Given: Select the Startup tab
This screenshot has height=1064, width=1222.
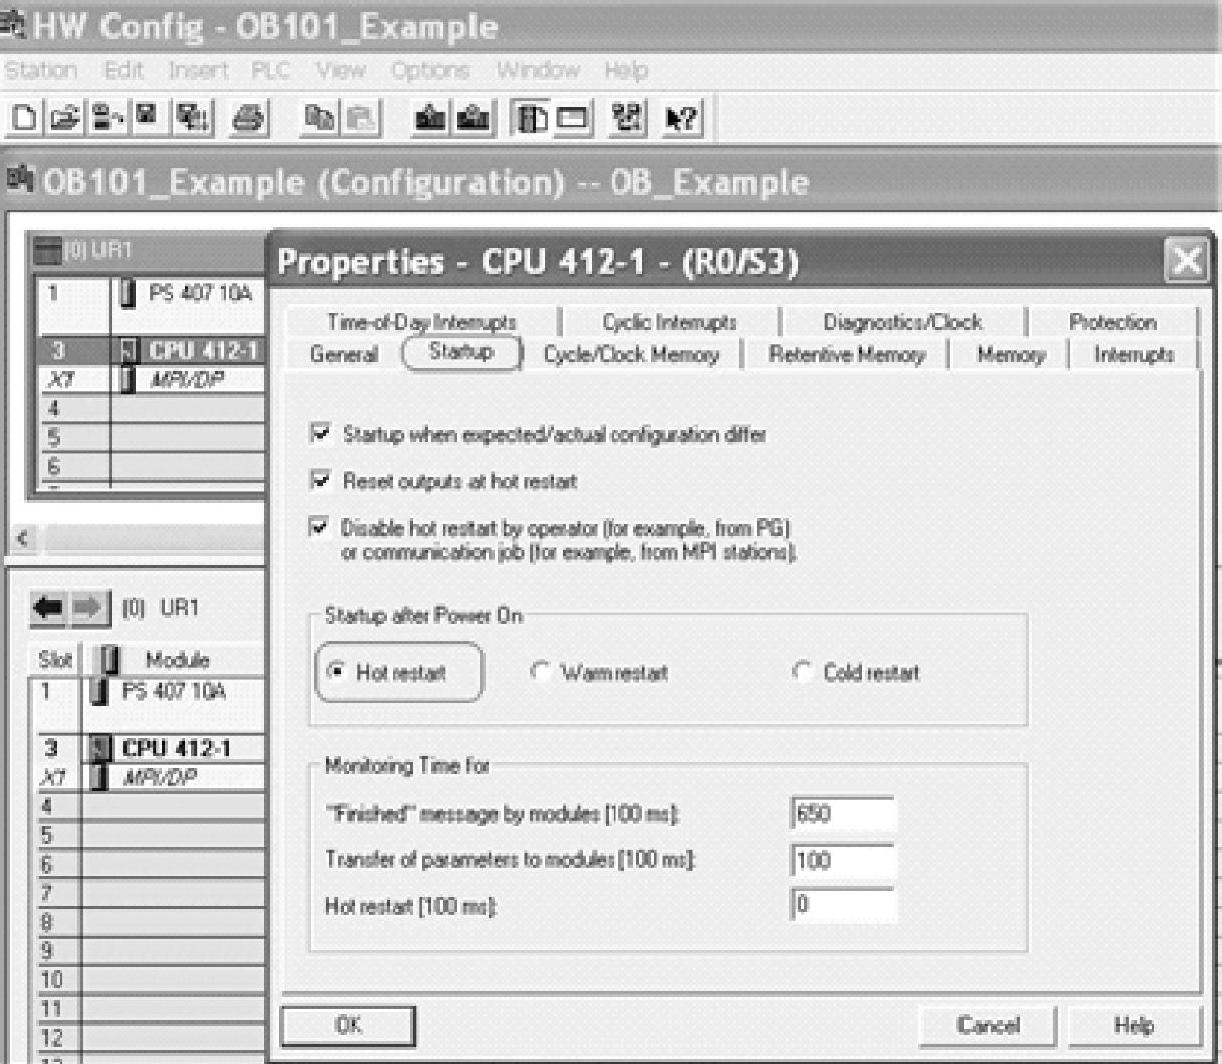Looking at the screenshot, I should pyautogui.click(x=461, y=353).
